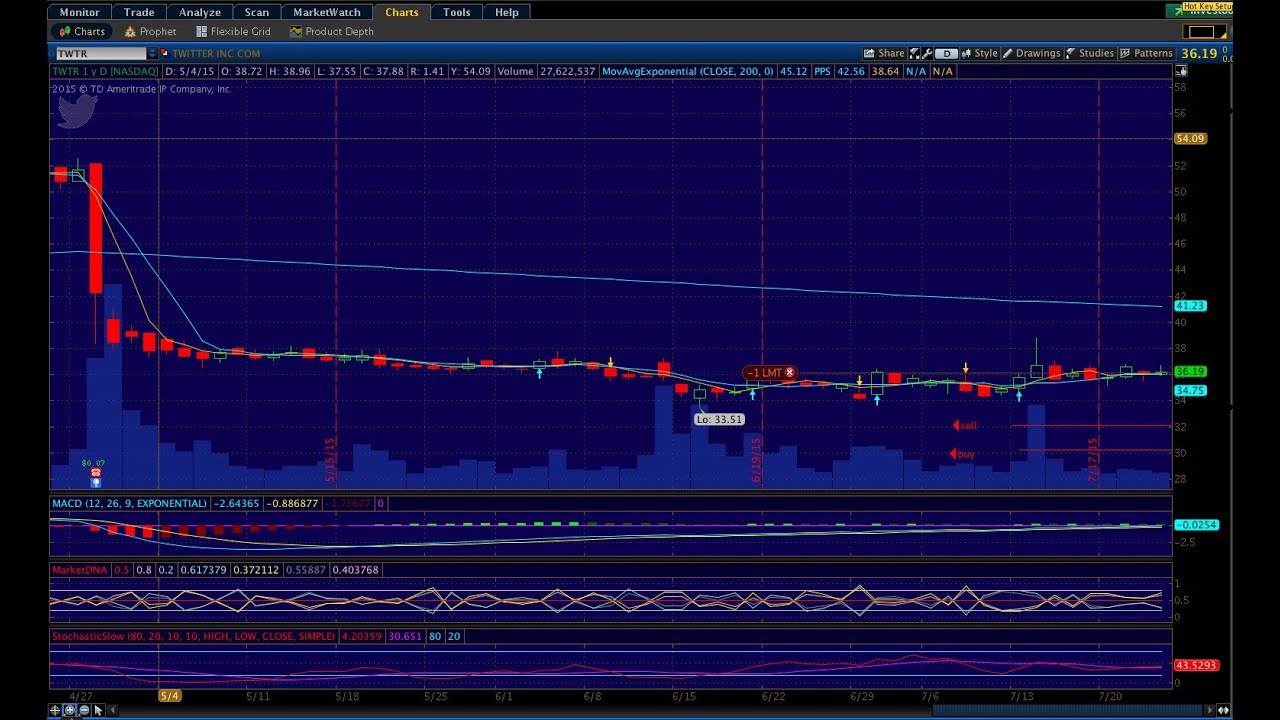Open the quick study flask icon
The height and width of the screenshot is (720, 1280).
click(x=915, y=53)
